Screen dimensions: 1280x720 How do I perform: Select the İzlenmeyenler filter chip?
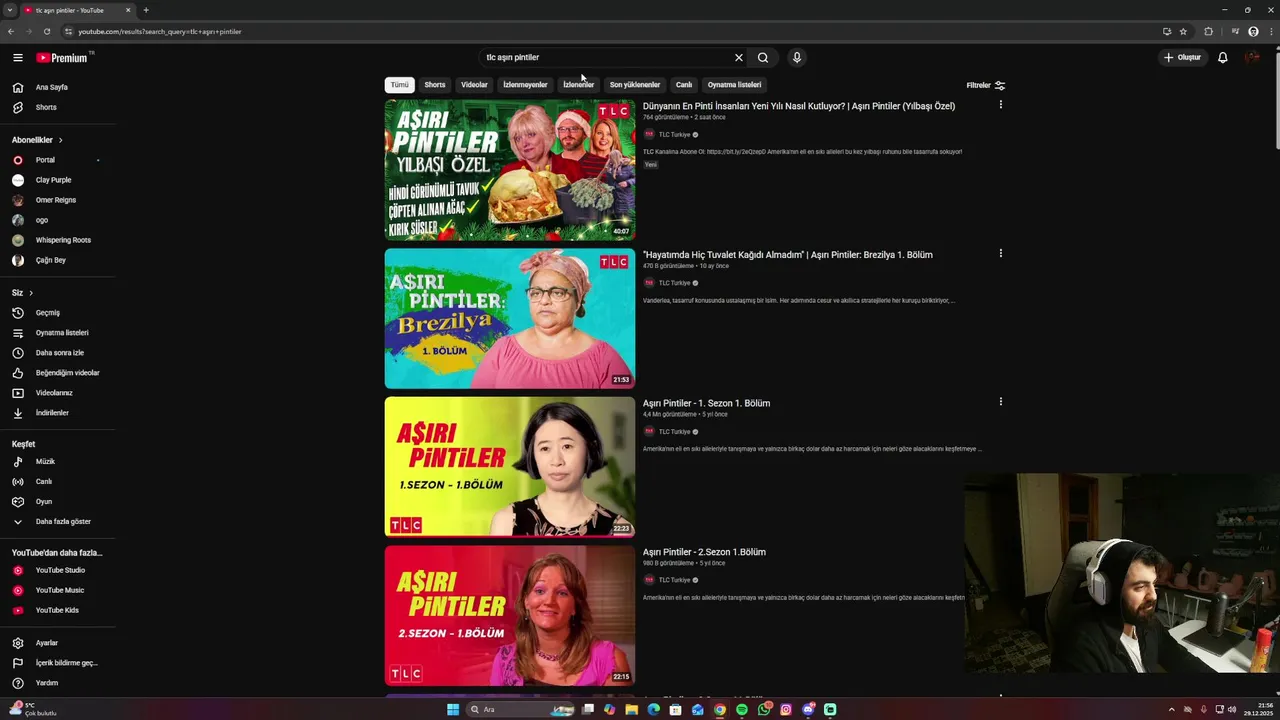point(525,85)
